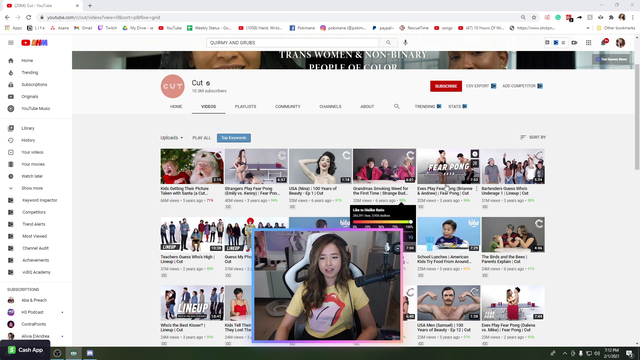Subscribe to the Cut channel

coord(446,86)
